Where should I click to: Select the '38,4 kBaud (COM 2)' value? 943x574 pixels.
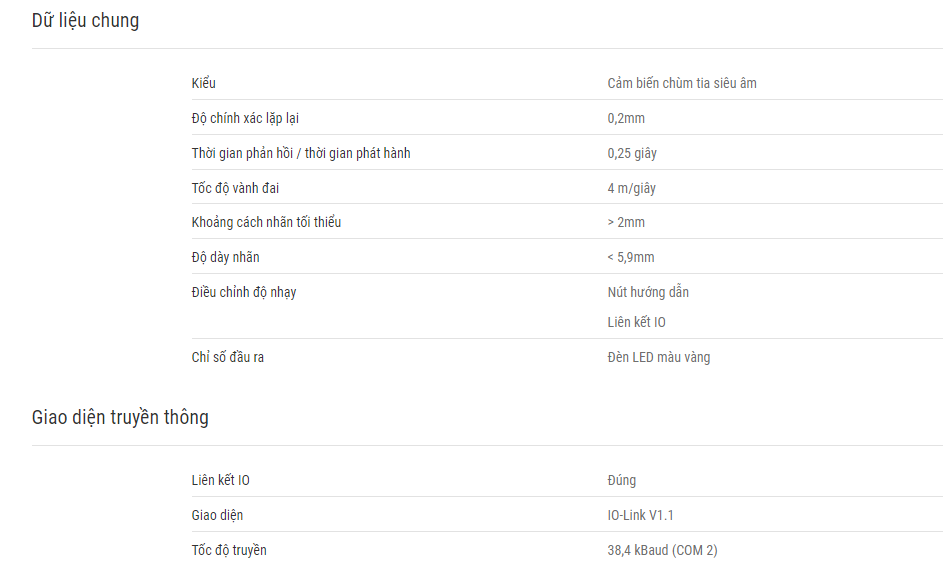point(662,551)
